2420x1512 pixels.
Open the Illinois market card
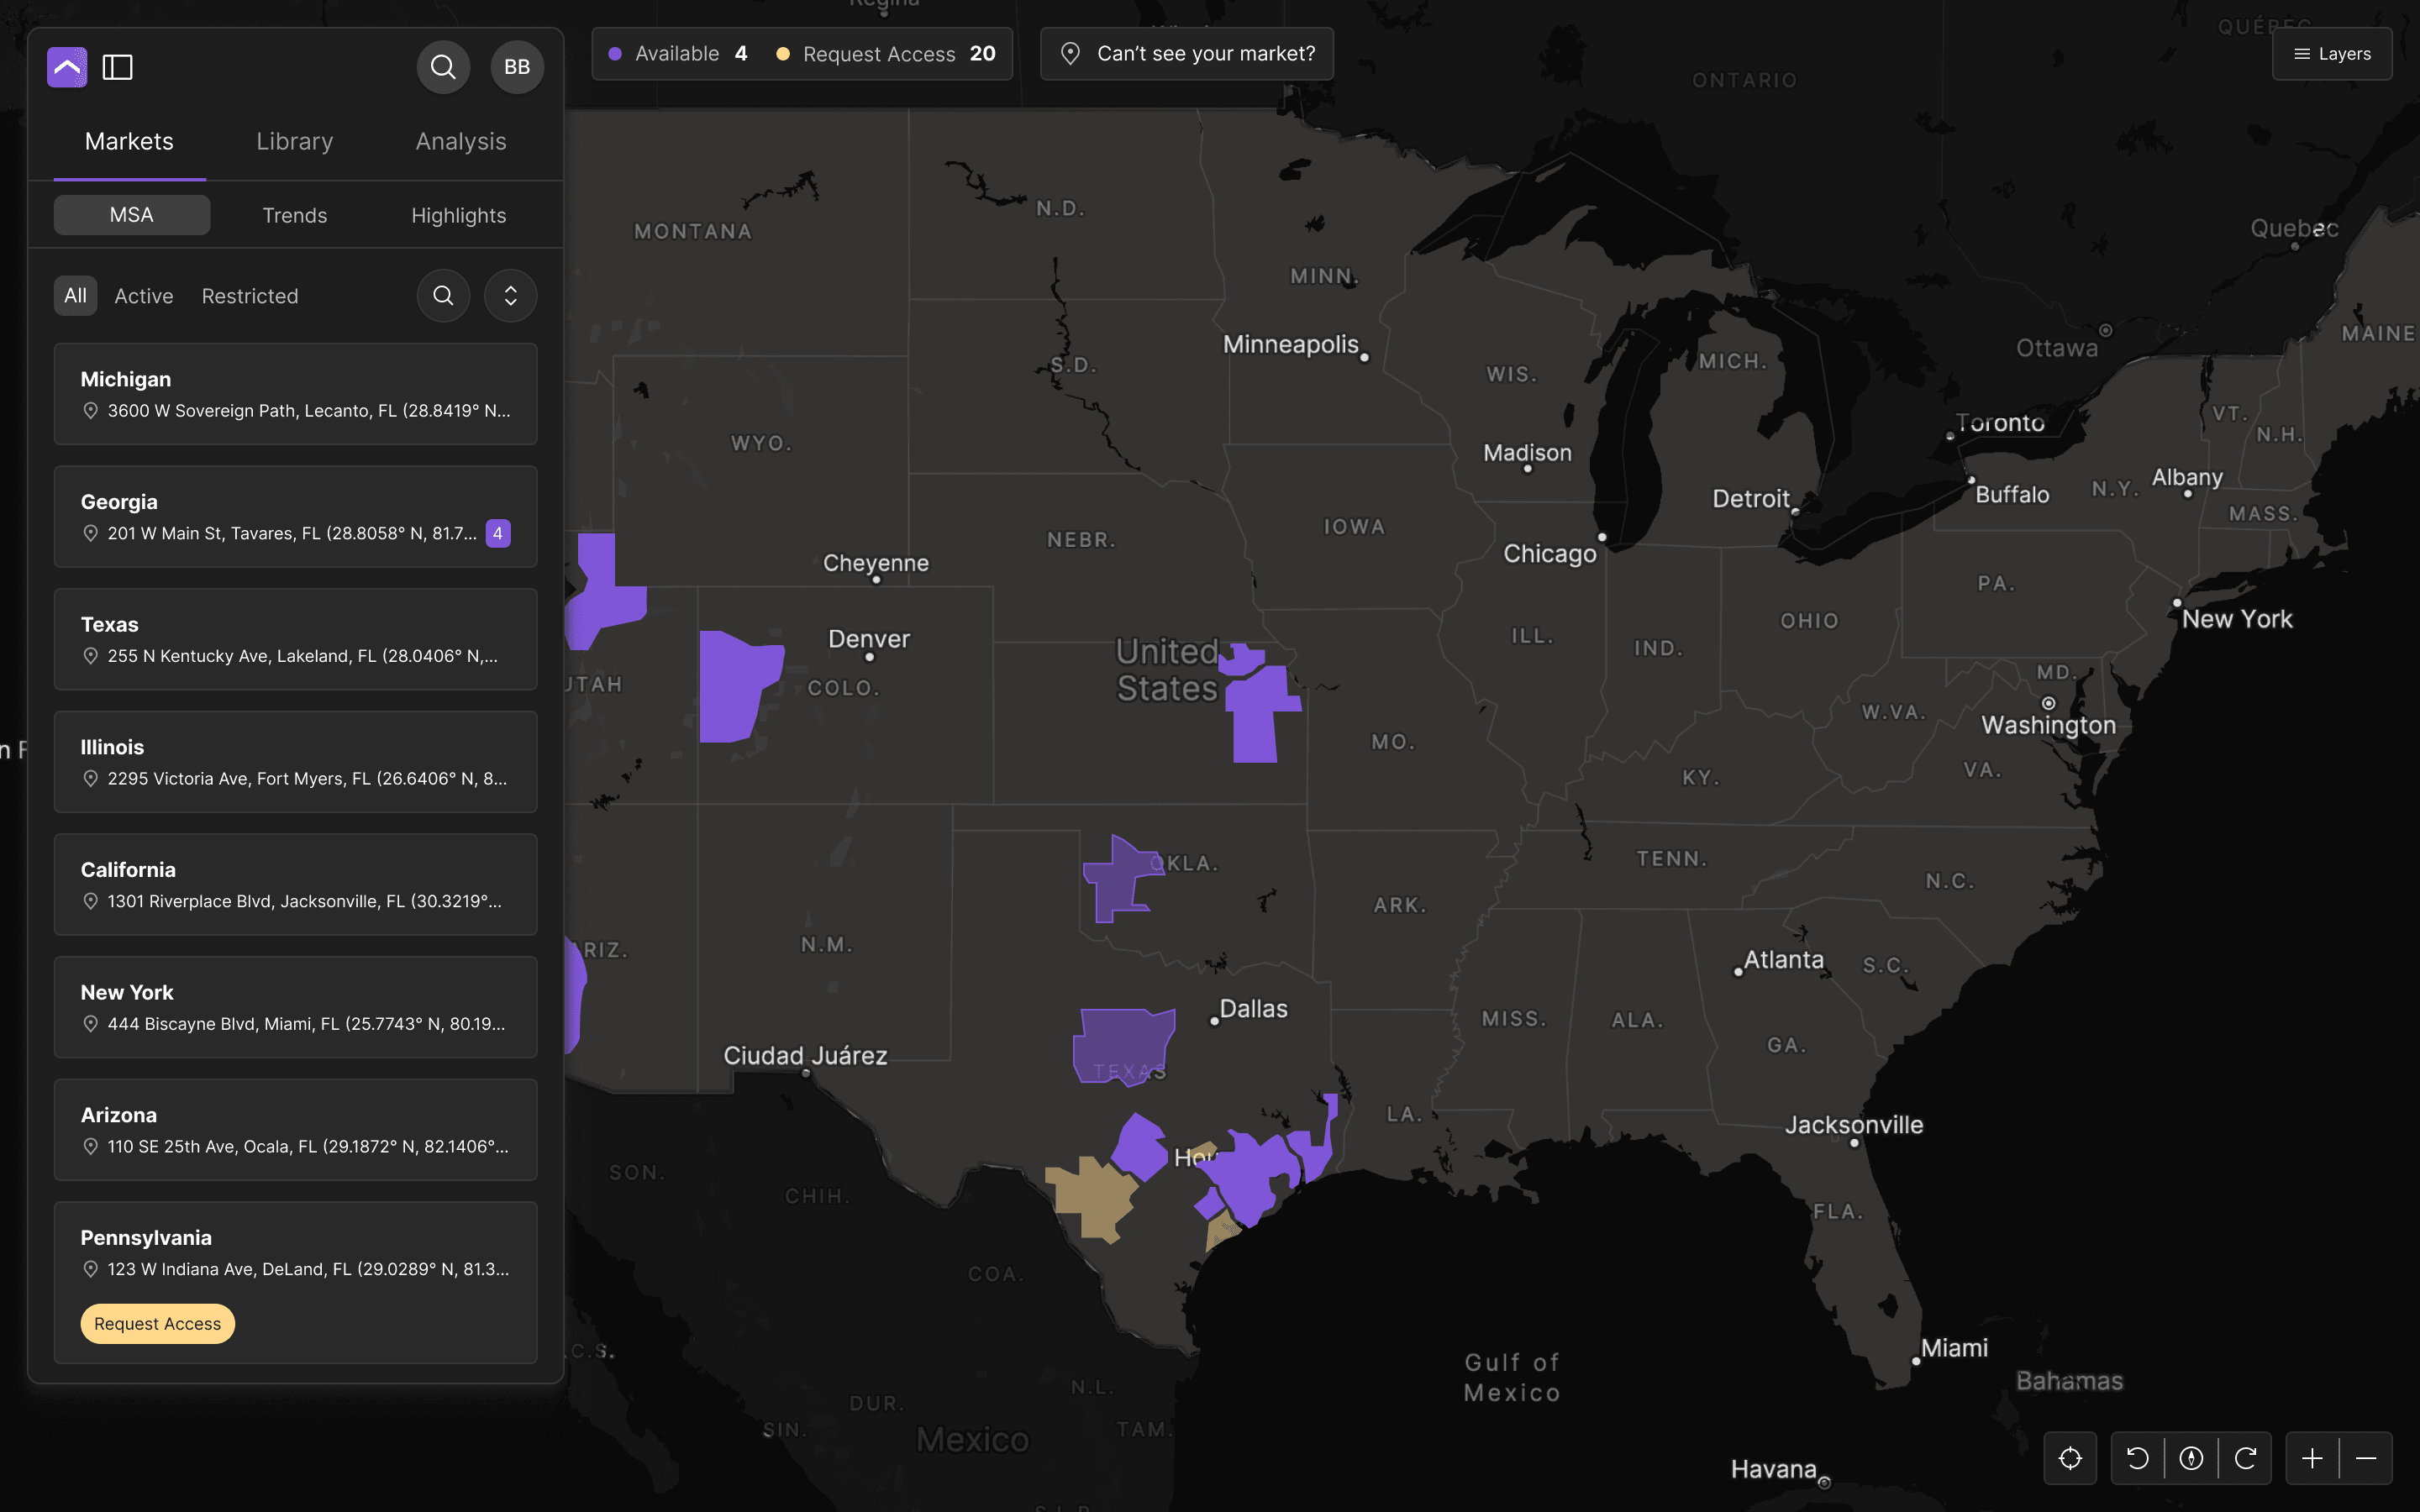tap(295, 762)
